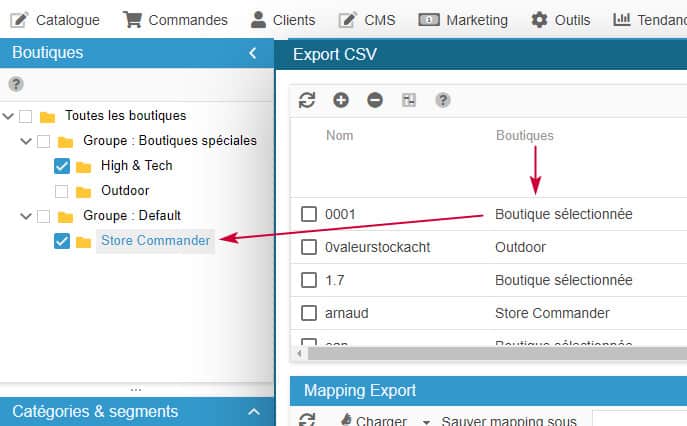This screenshot has height=426, width=687.
Task: Collapse the Groupe : Boutiques spéciales node
Action: (26, 141)
